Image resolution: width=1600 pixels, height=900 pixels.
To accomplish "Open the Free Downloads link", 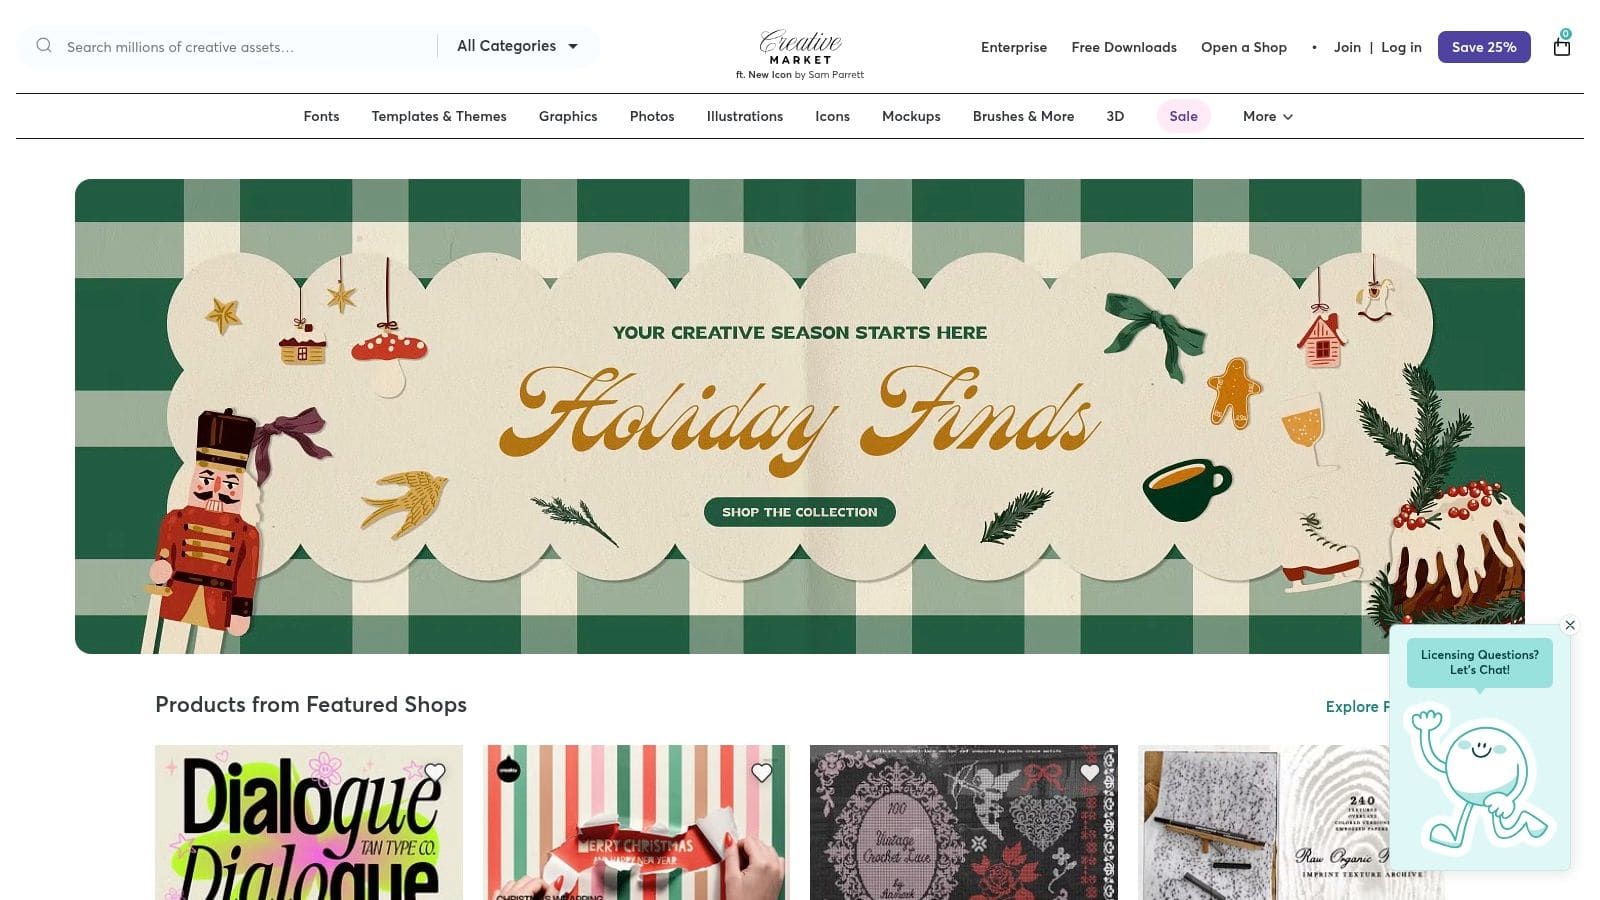I will pyautogui.click(x=1124, y=47).
